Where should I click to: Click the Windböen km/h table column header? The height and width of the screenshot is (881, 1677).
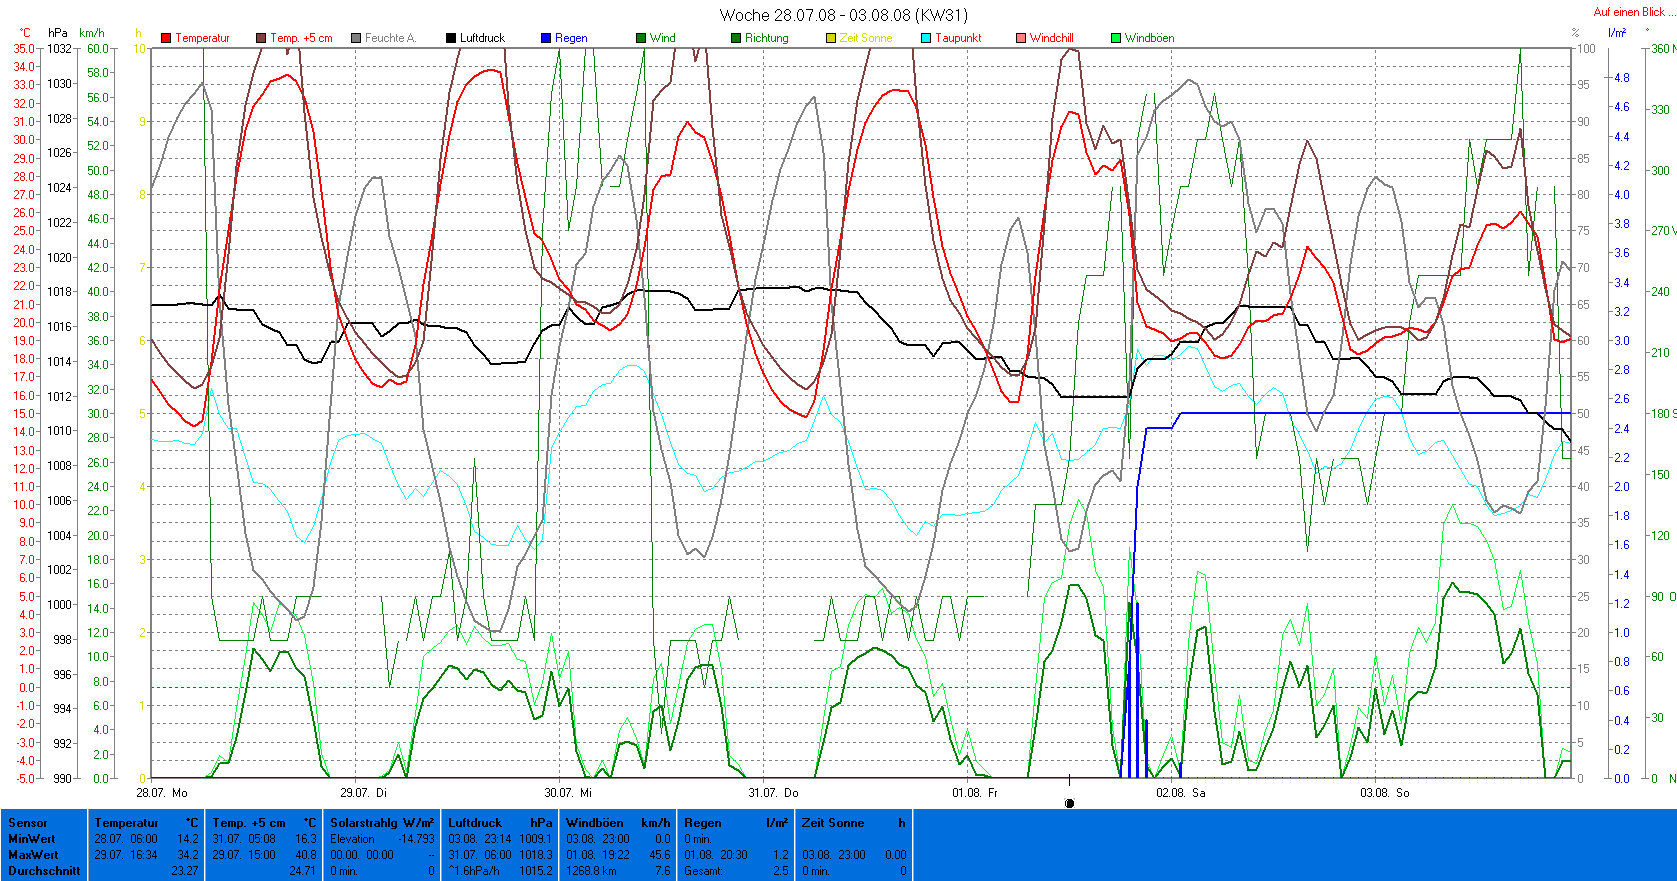[x=617, y=823]
